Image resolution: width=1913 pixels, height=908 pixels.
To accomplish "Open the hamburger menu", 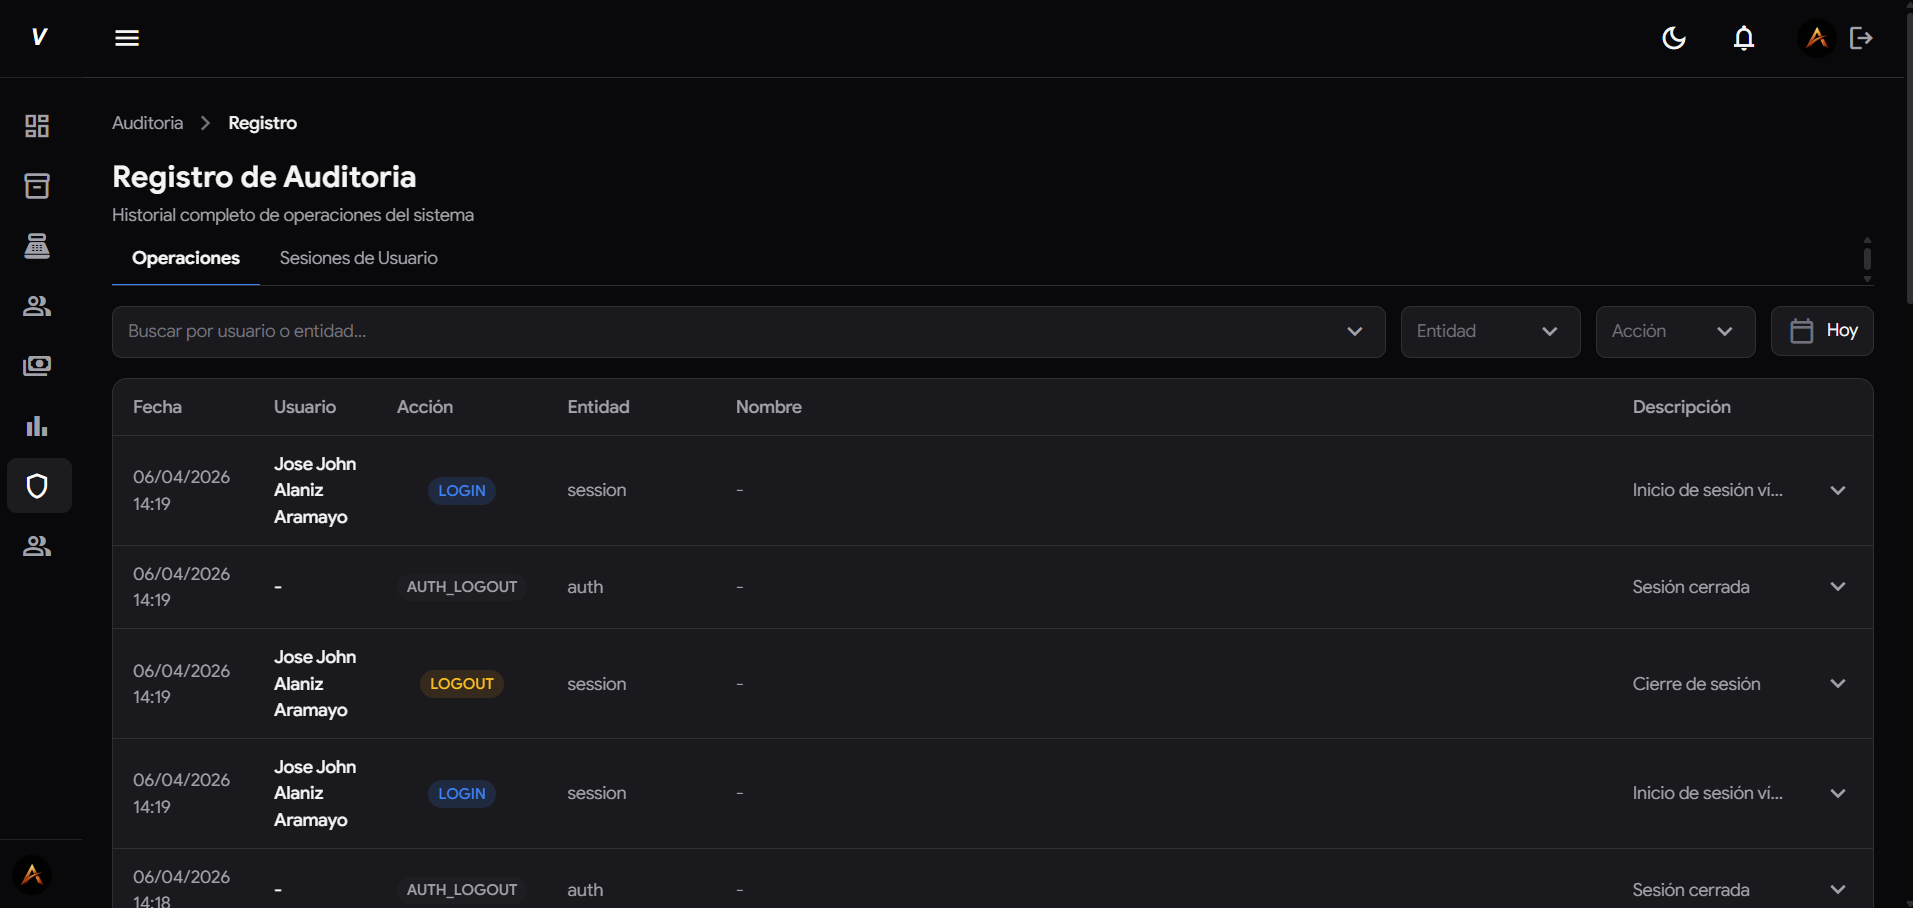I will [127, 38].
